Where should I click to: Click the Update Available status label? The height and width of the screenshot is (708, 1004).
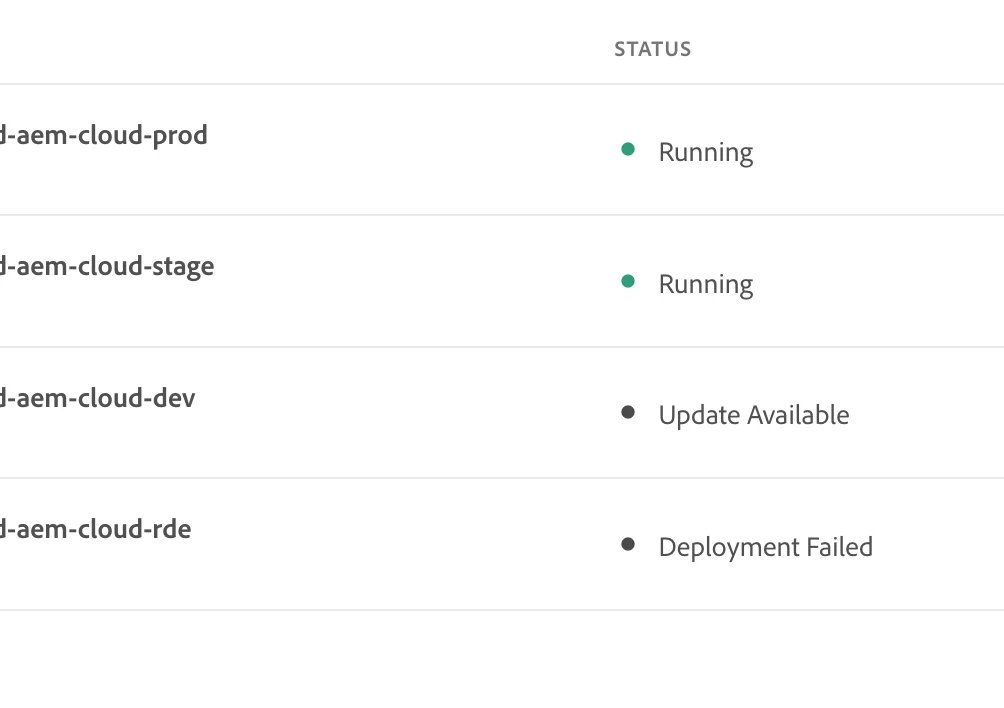point(753,416)
